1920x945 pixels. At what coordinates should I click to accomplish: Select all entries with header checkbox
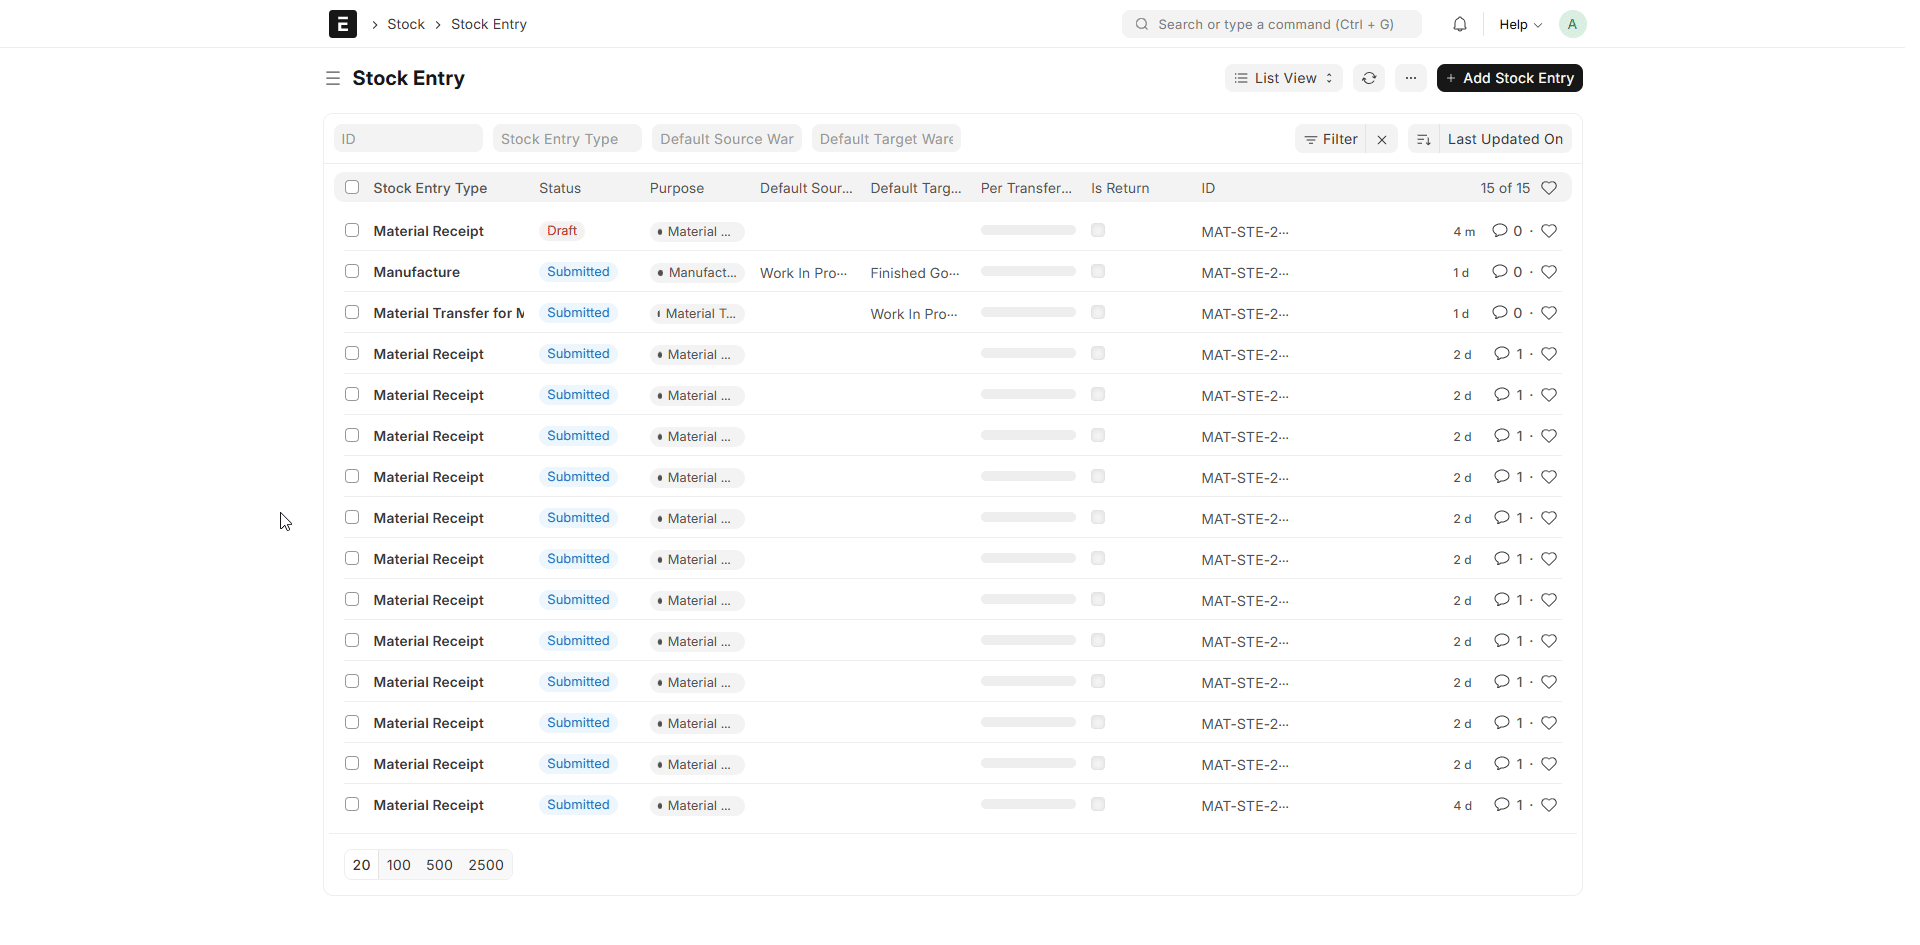(x=352, y=187)
